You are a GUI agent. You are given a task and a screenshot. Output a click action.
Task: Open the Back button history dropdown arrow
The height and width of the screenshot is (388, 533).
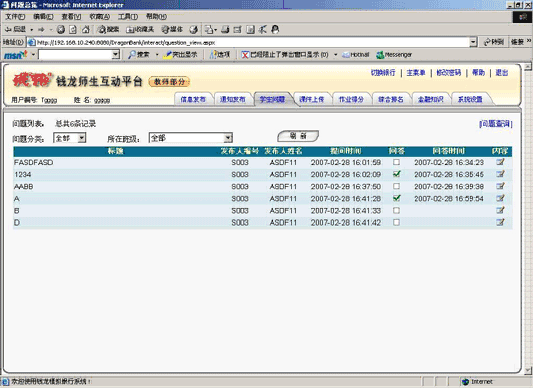[32, 30]
